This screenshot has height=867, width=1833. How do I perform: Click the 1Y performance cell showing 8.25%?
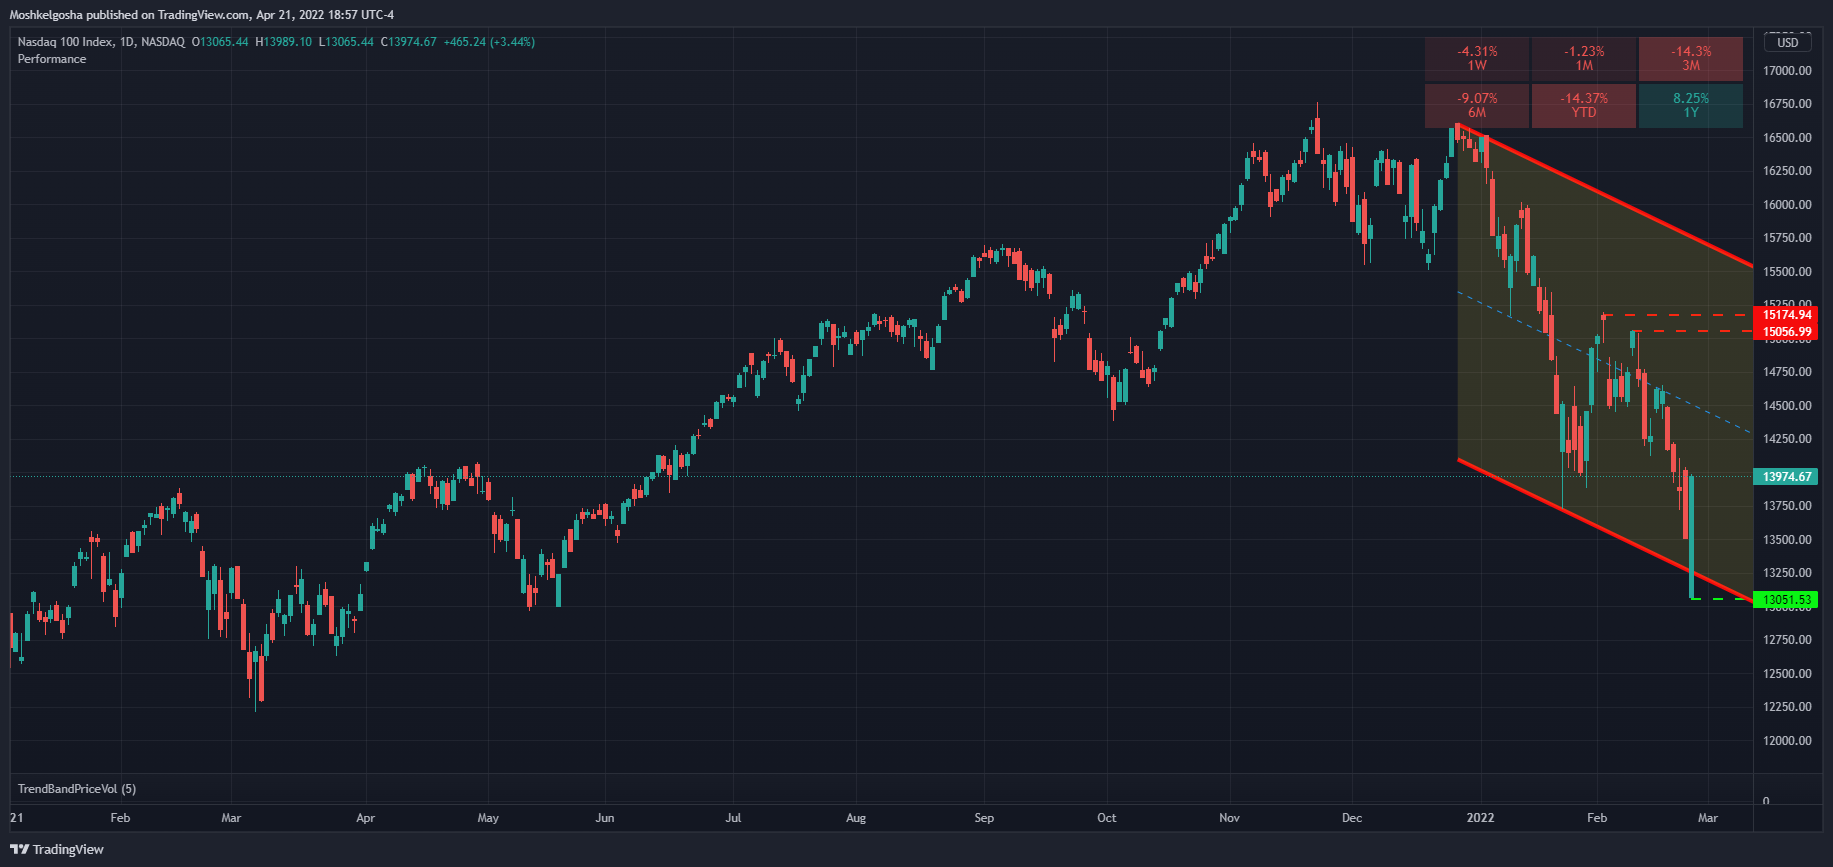pyautogui.click(x=1691, y=105)
